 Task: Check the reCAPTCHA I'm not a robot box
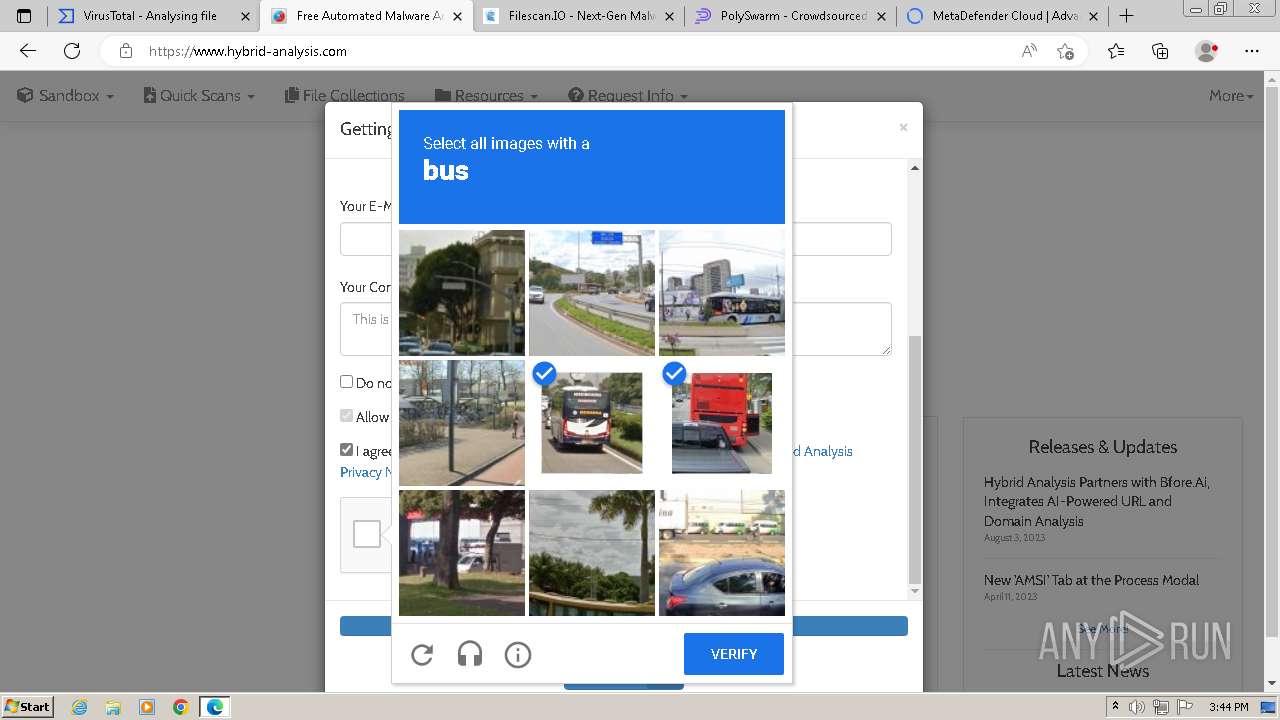click(x=367, y=534)
